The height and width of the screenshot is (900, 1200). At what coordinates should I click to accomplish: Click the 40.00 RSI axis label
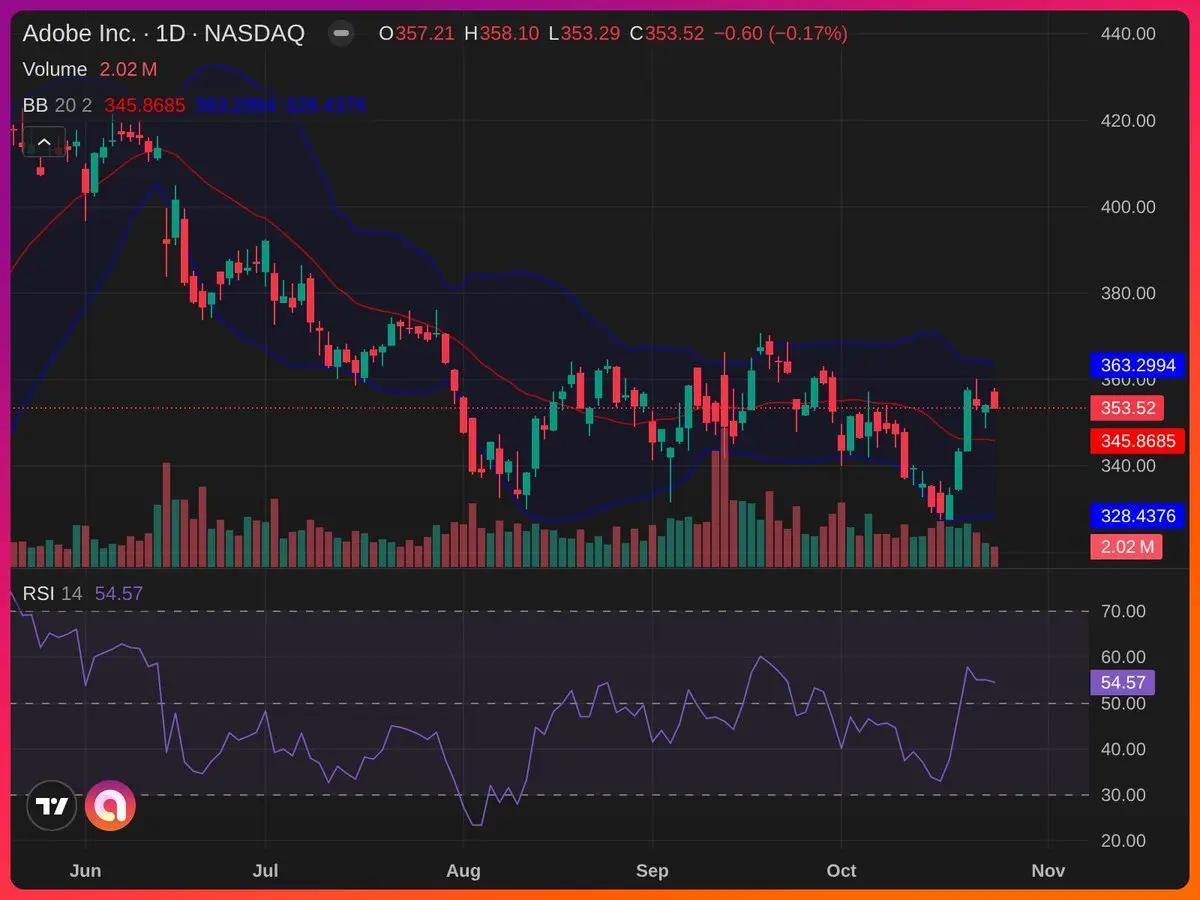click(x=1122, y=749)
